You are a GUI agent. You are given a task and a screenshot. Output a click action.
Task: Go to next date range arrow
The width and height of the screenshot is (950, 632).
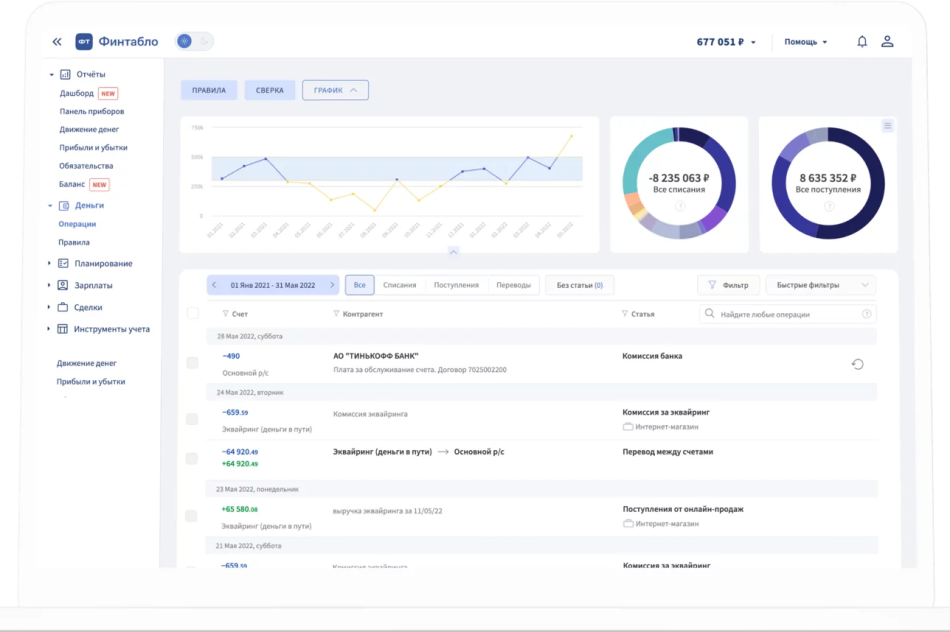pyautogui.click(x=332, y=285)
